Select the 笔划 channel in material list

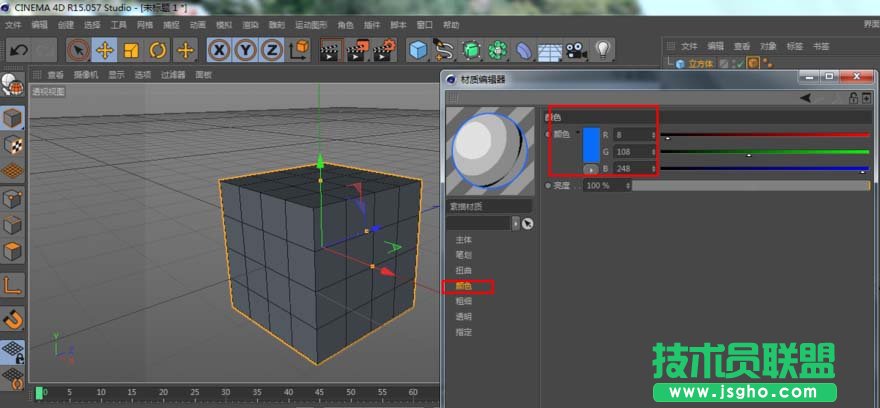point(463,255)
